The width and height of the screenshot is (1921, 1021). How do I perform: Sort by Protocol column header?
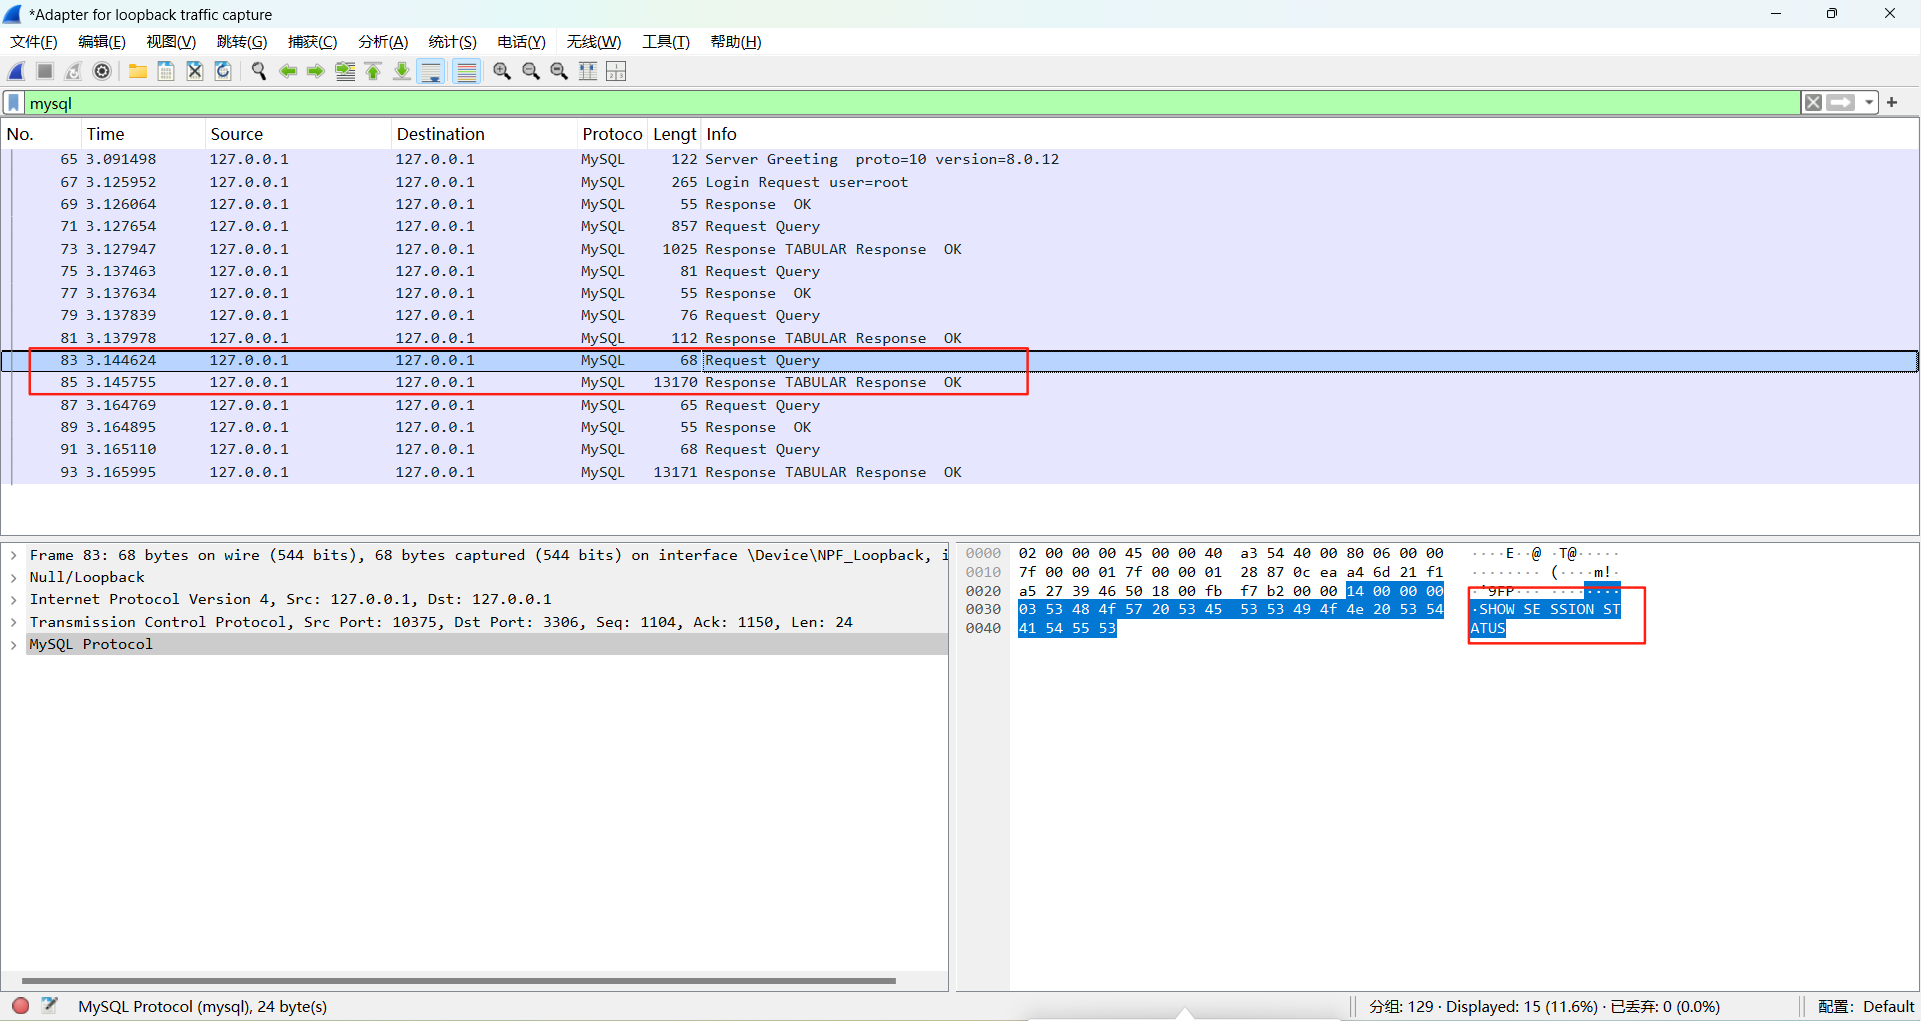tap(612, 134)
